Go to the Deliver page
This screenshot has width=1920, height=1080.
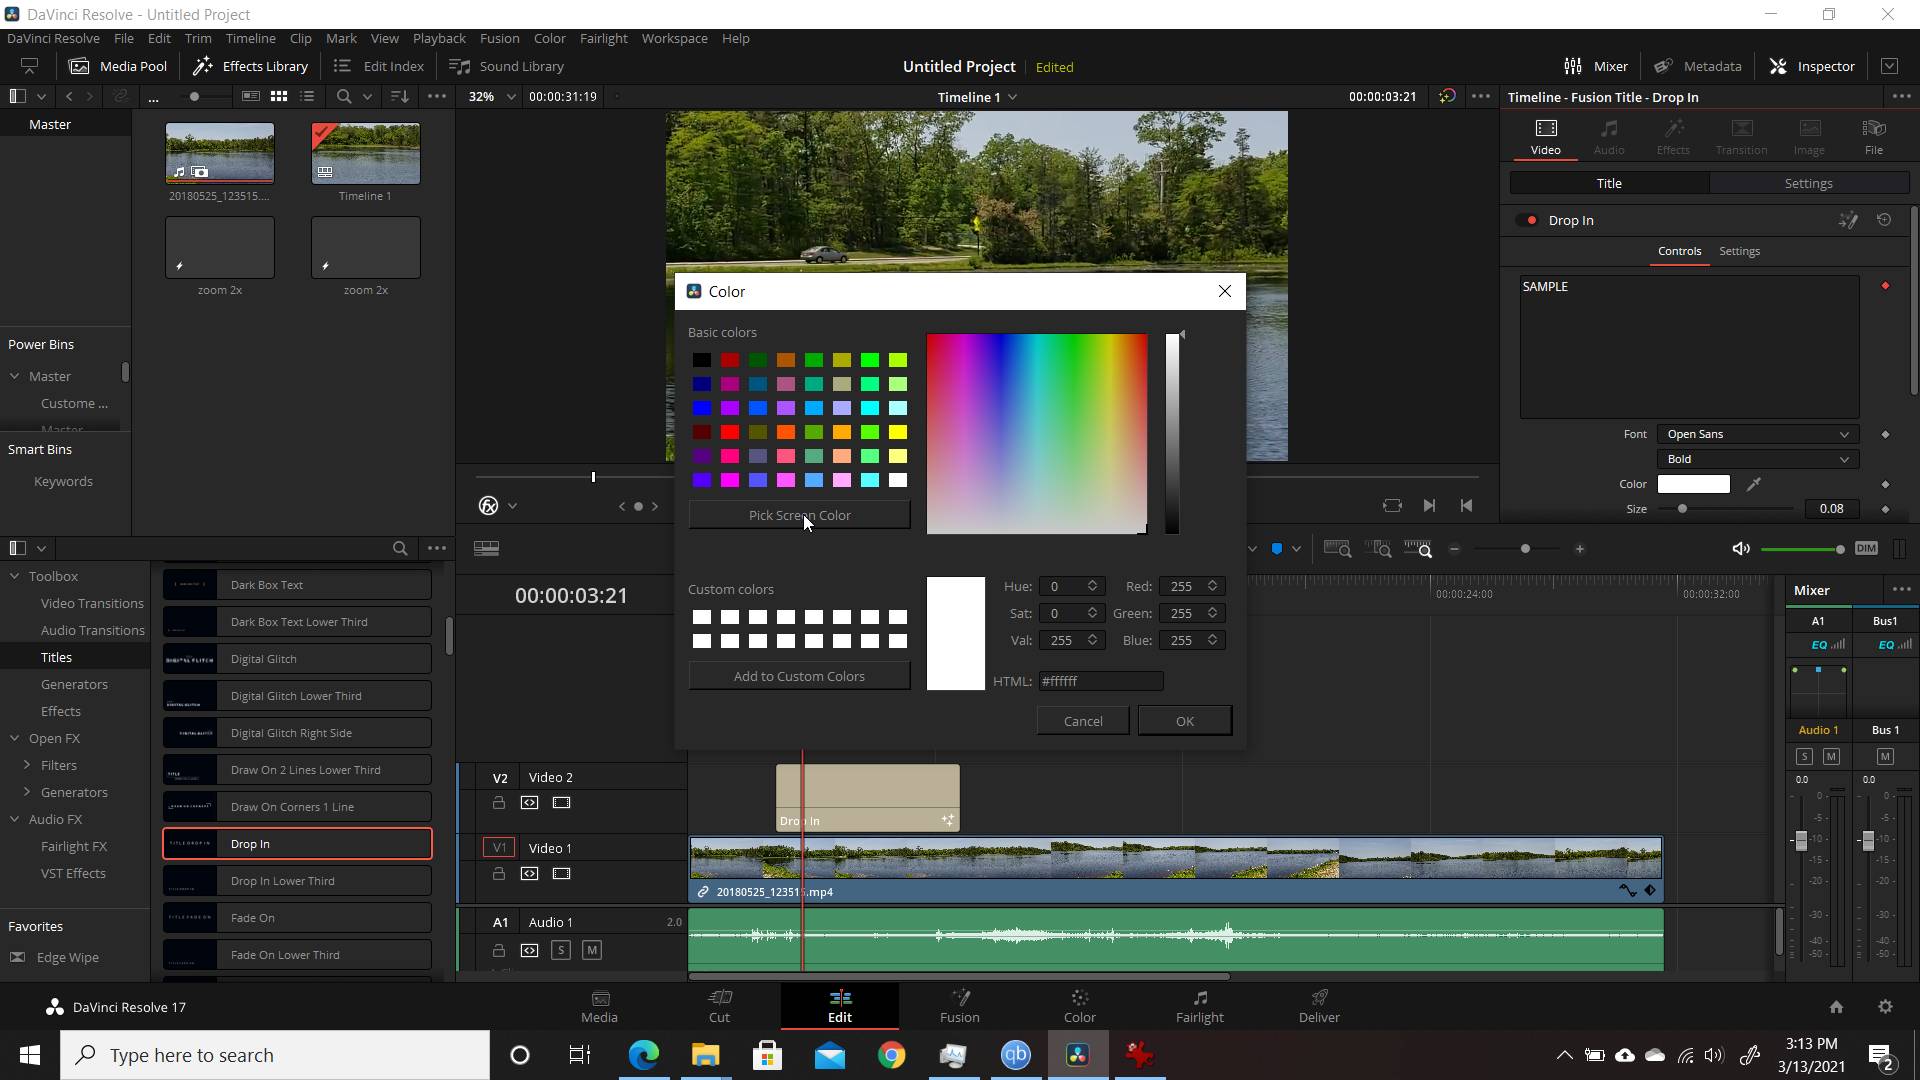pyautogui.click(x=1319, y=1006)
